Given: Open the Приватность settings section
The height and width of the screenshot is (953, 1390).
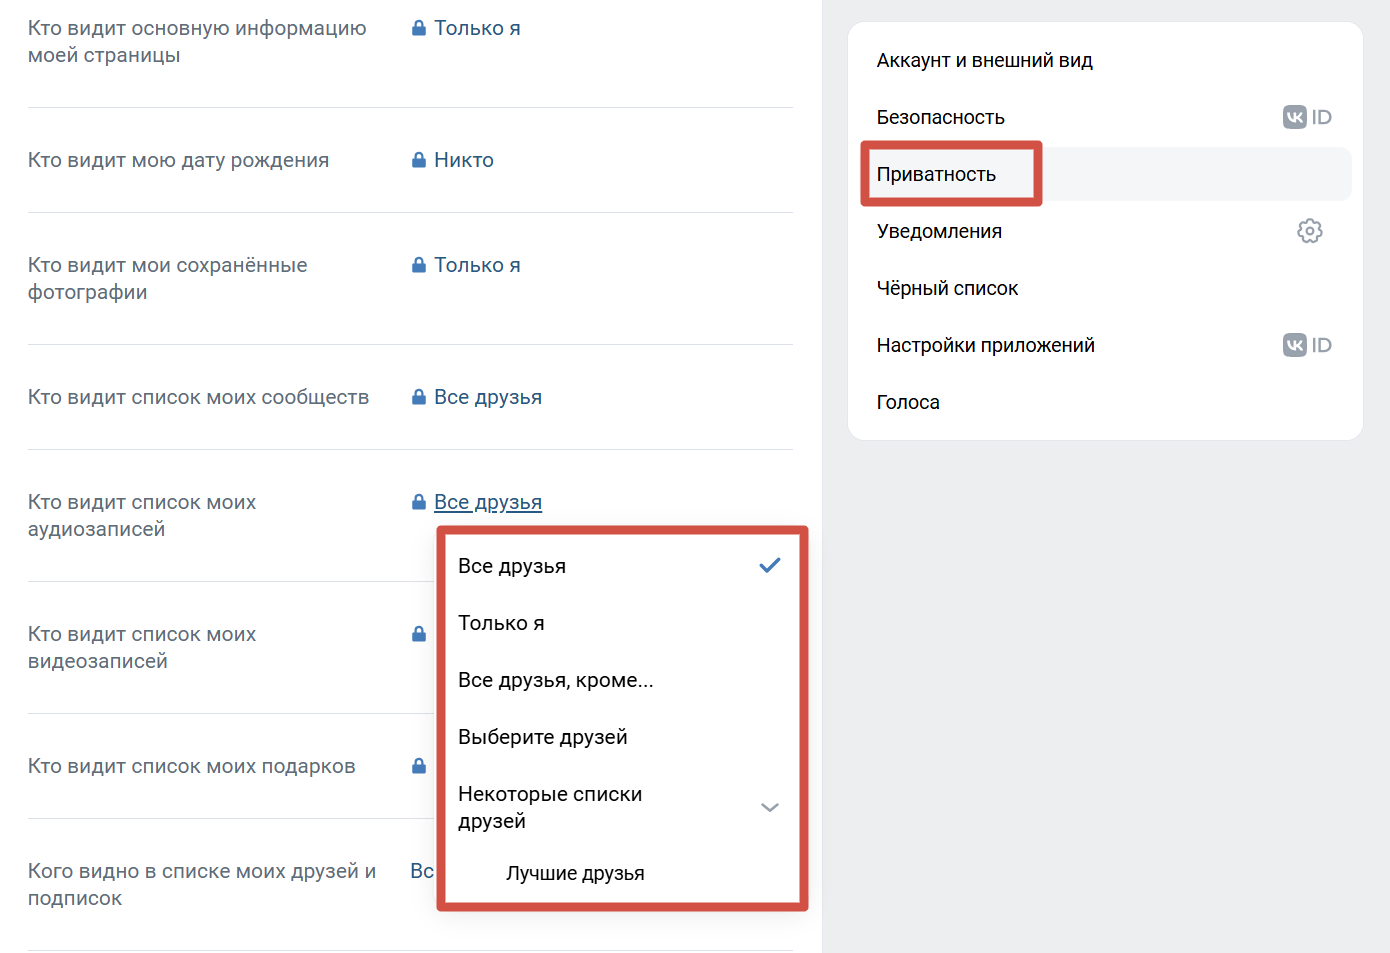Looking at the screenshot, I should tap(936, 174).
